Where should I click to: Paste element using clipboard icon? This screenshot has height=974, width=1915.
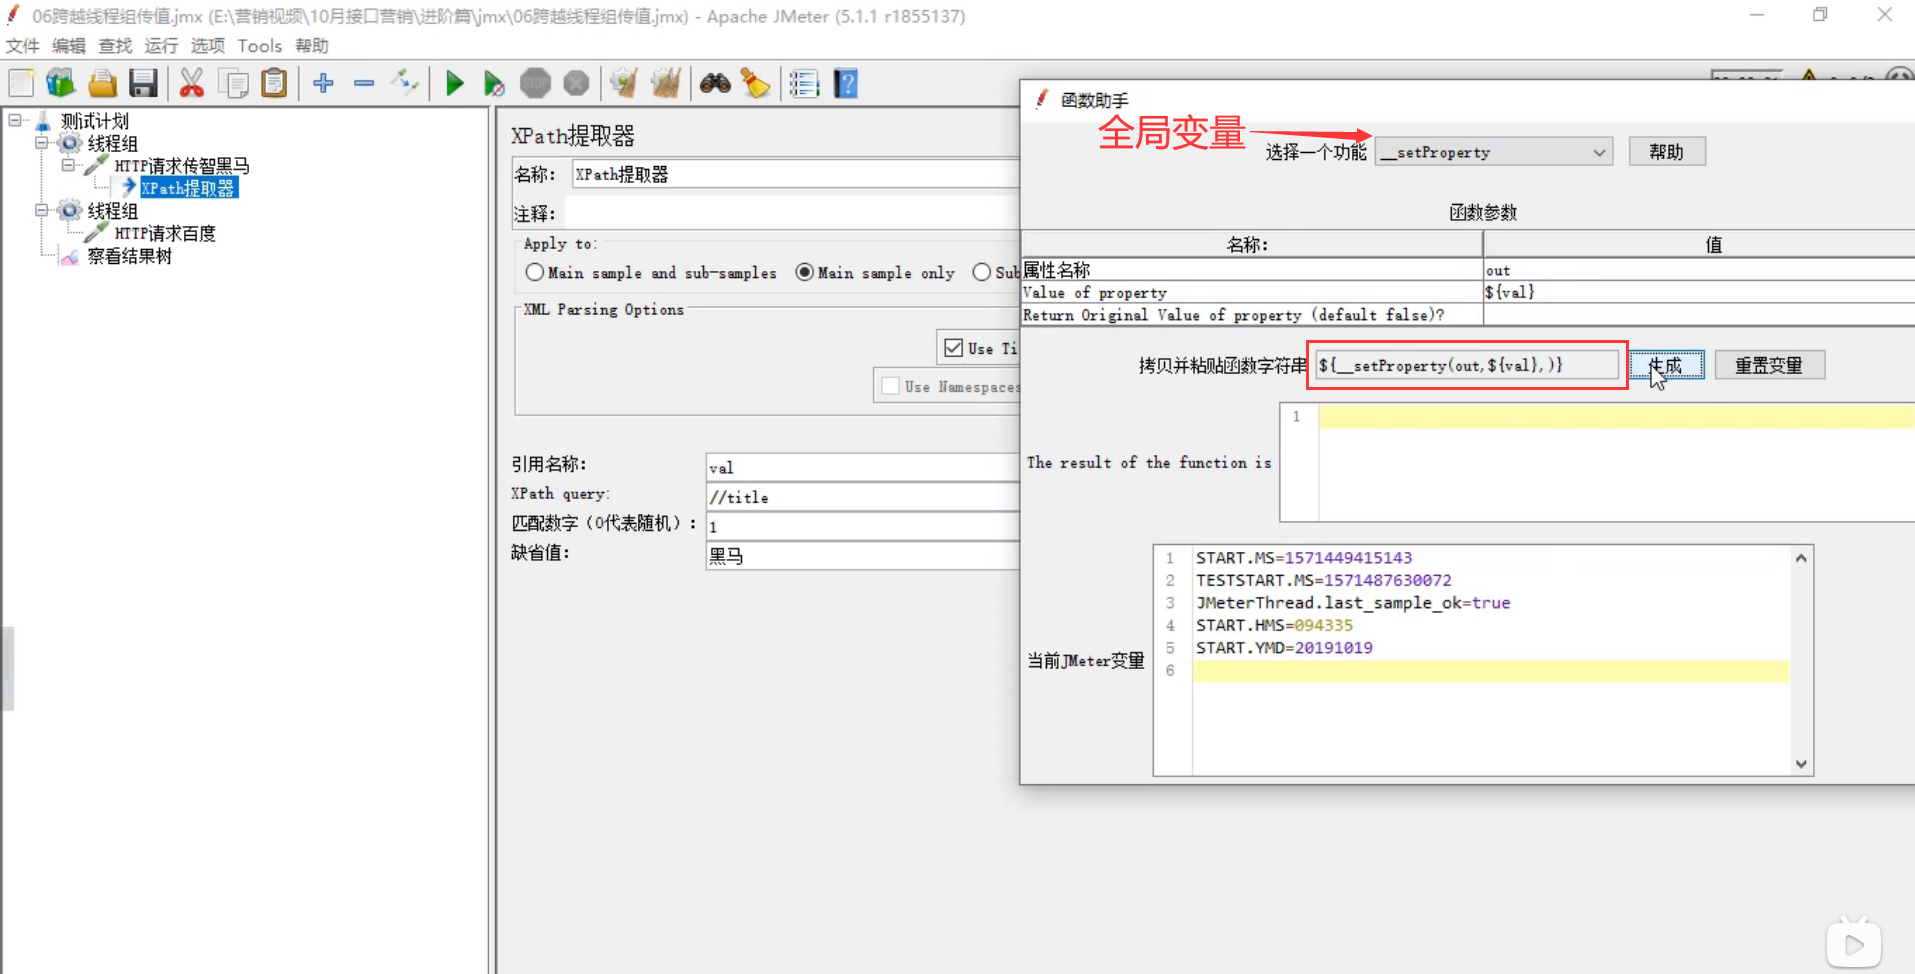click(273, 83)
